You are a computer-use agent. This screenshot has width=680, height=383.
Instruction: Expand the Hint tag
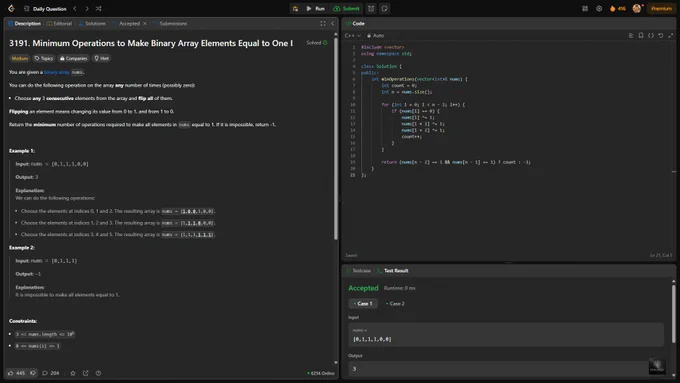102,58
